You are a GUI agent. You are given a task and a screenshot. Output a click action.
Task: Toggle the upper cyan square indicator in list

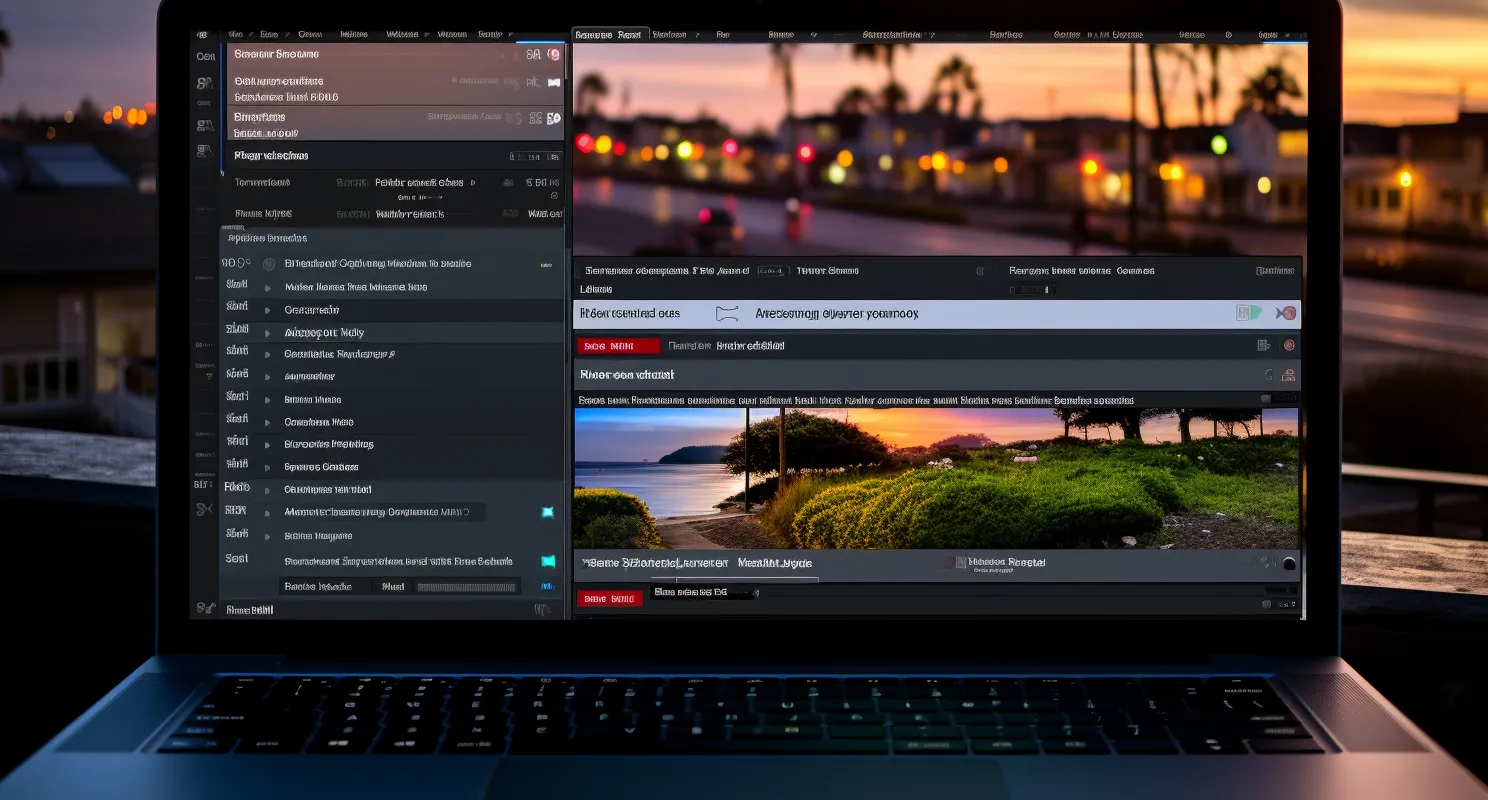click(x=547, y=512)
